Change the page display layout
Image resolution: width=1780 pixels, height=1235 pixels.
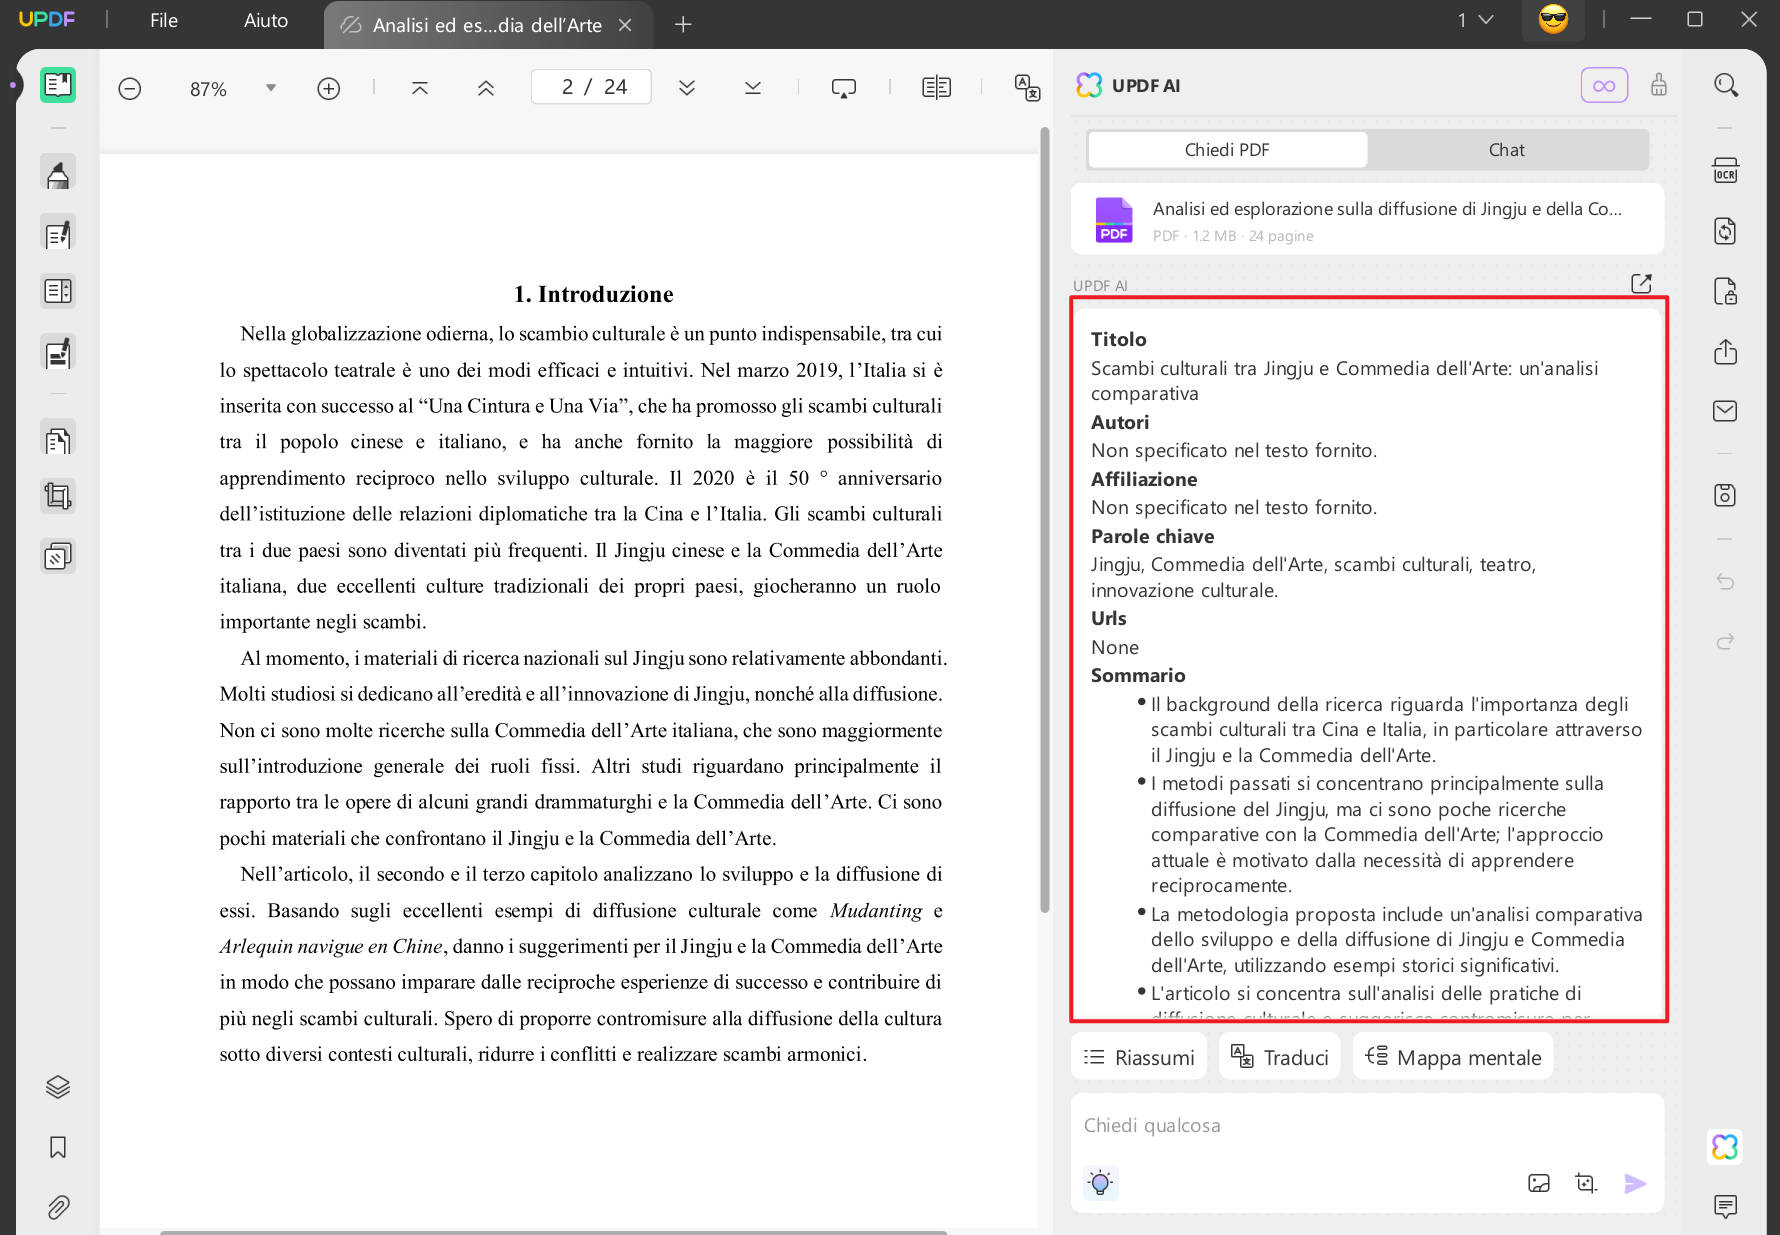(936, 88)
